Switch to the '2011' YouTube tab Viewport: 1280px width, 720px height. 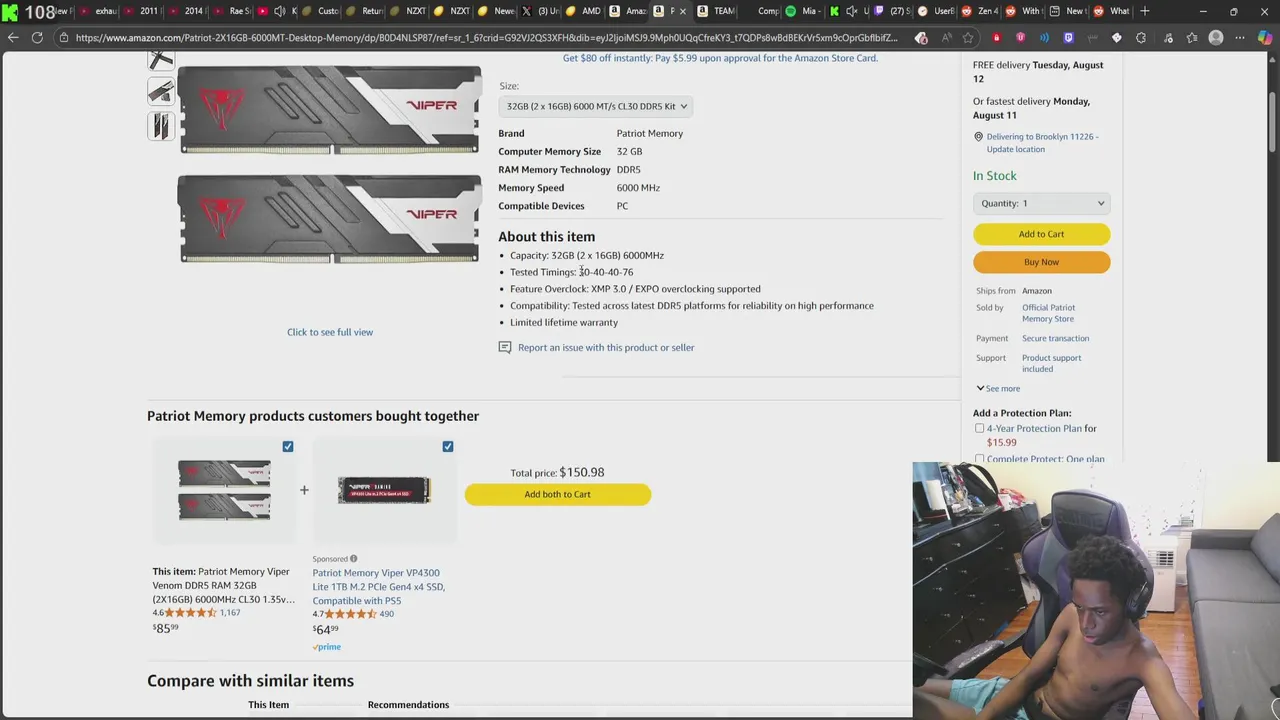[x=141, y=11]
